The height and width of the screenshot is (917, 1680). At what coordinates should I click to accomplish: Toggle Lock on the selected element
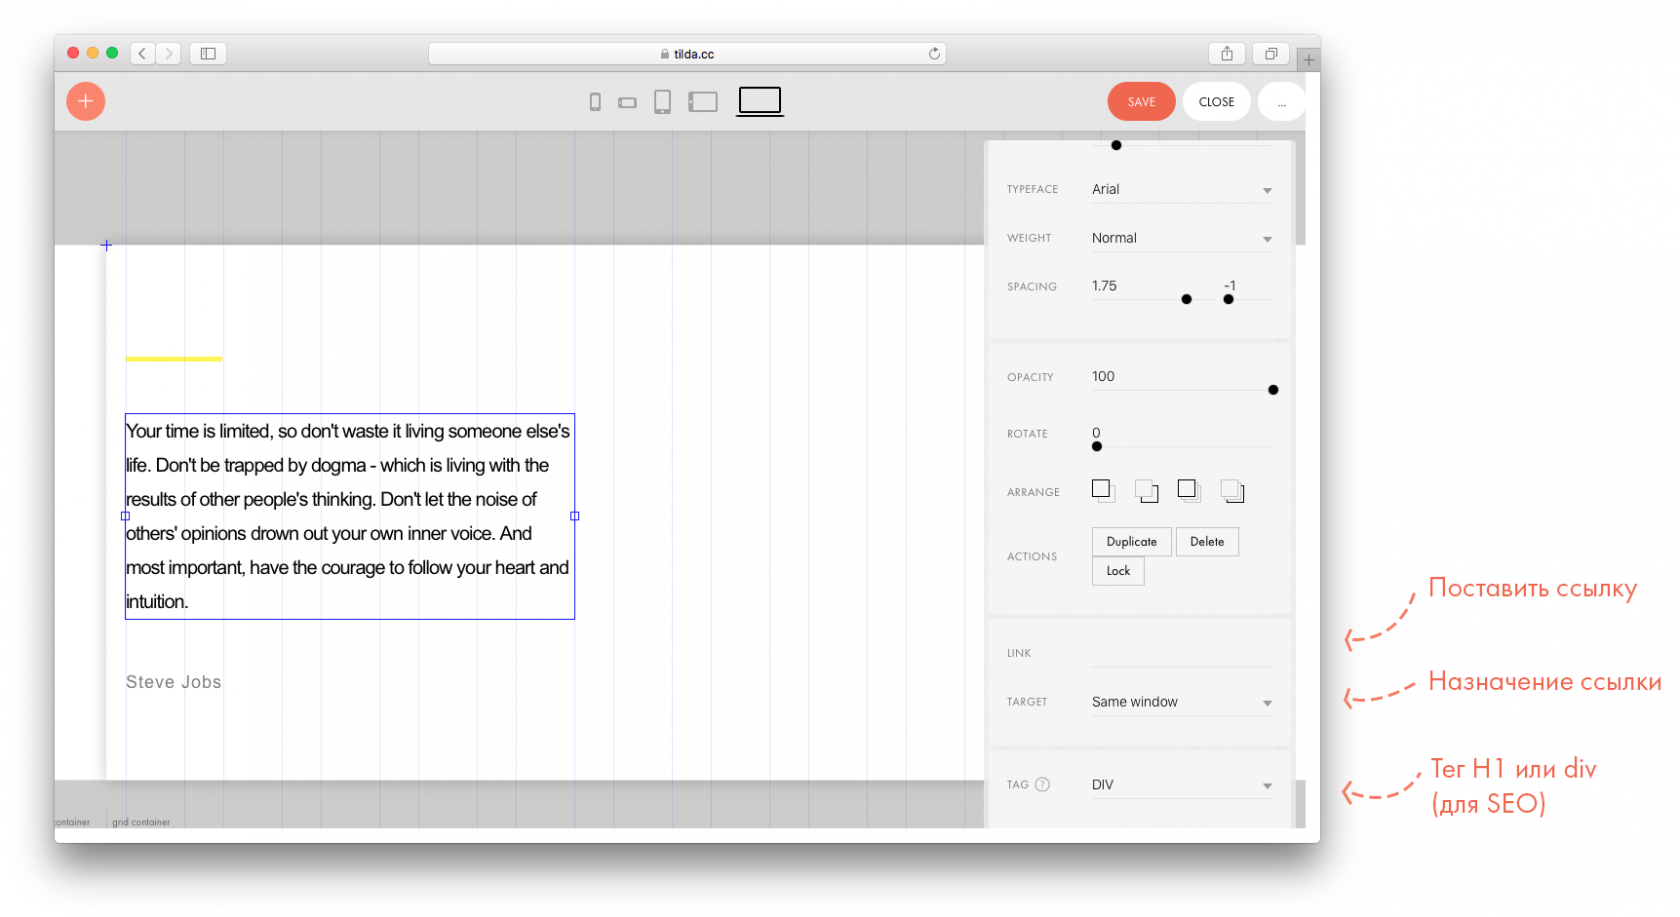[x=1118, y=571]
